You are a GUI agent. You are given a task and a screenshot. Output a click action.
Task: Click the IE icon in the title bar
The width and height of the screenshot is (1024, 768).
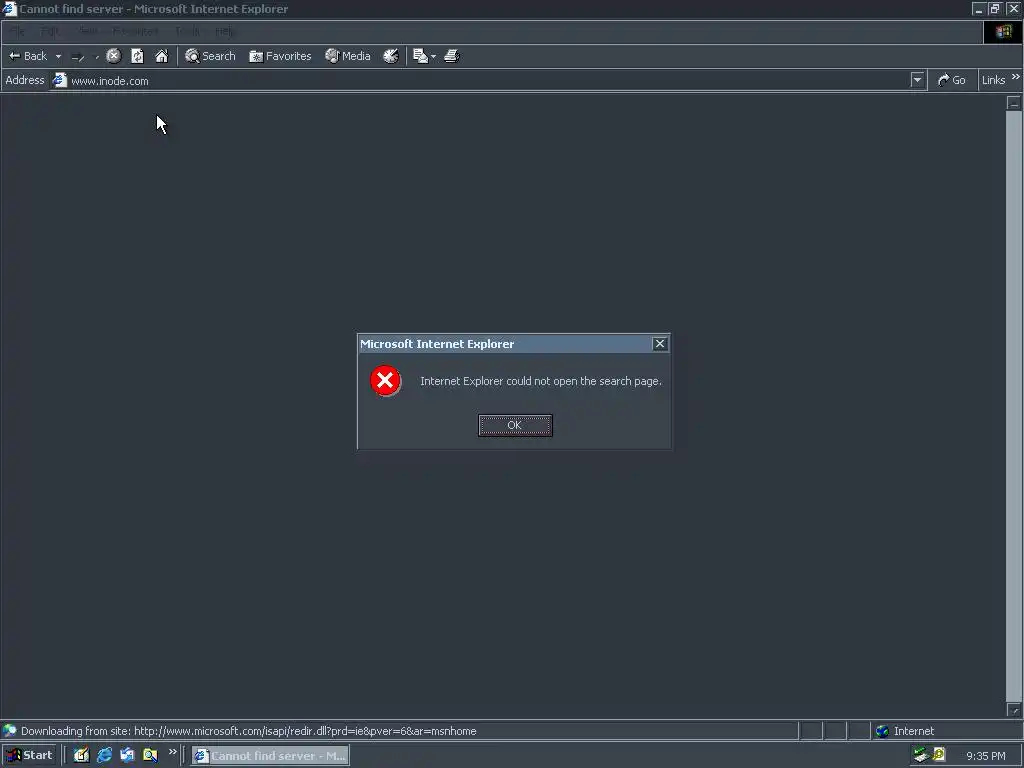pyautogui.click(x=9, y=8)
